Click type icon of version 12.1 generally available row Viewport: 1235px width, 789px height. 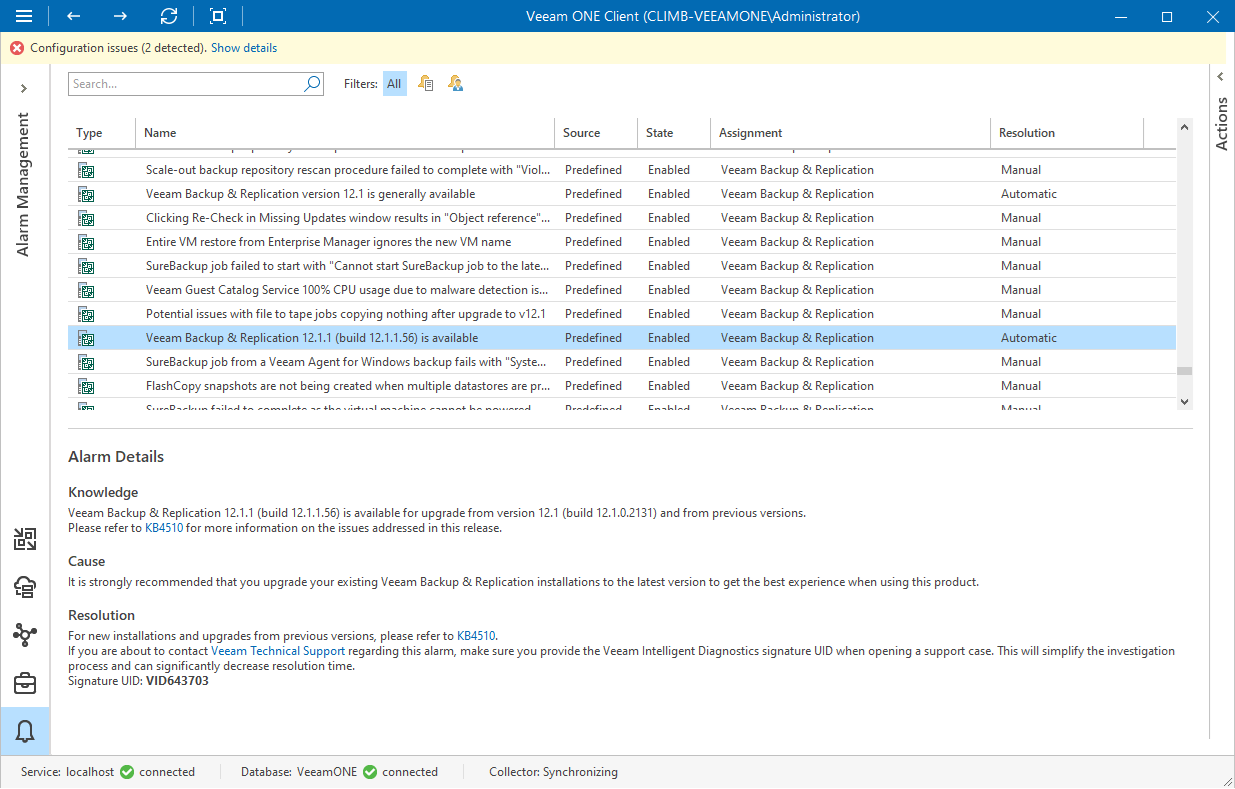pyautogui.click(x=86, y=194)
